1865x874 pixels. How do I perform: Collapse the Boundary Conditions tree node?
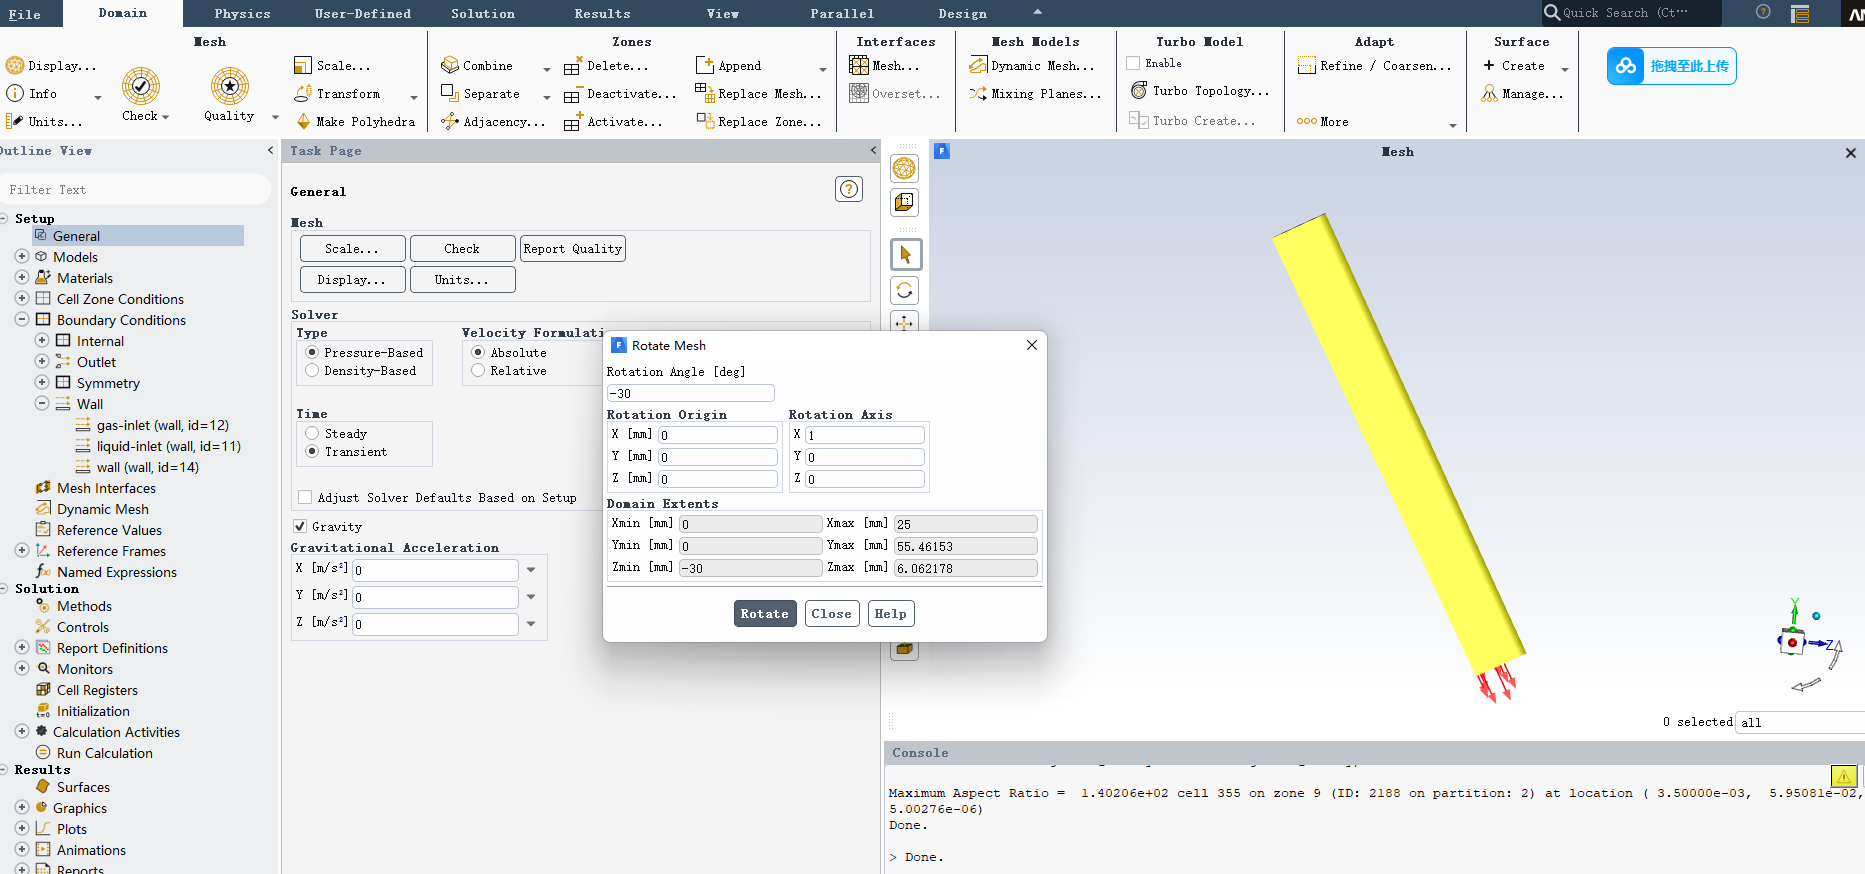point(22,319)
